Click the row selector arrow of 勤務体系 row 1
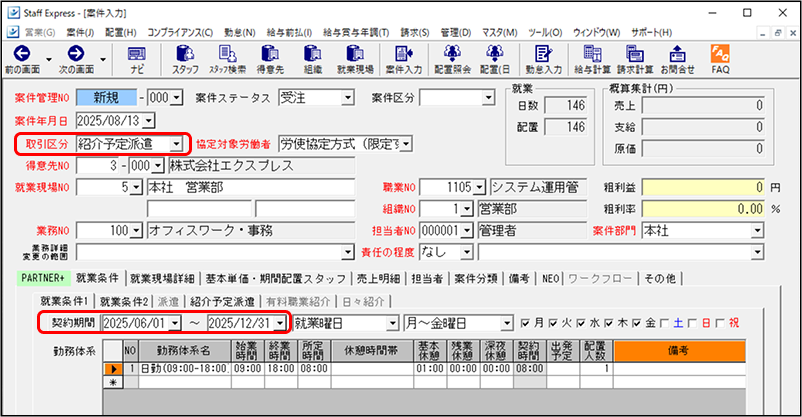The width and height of the screenshot is (802, 417). [x=113, y=368]
